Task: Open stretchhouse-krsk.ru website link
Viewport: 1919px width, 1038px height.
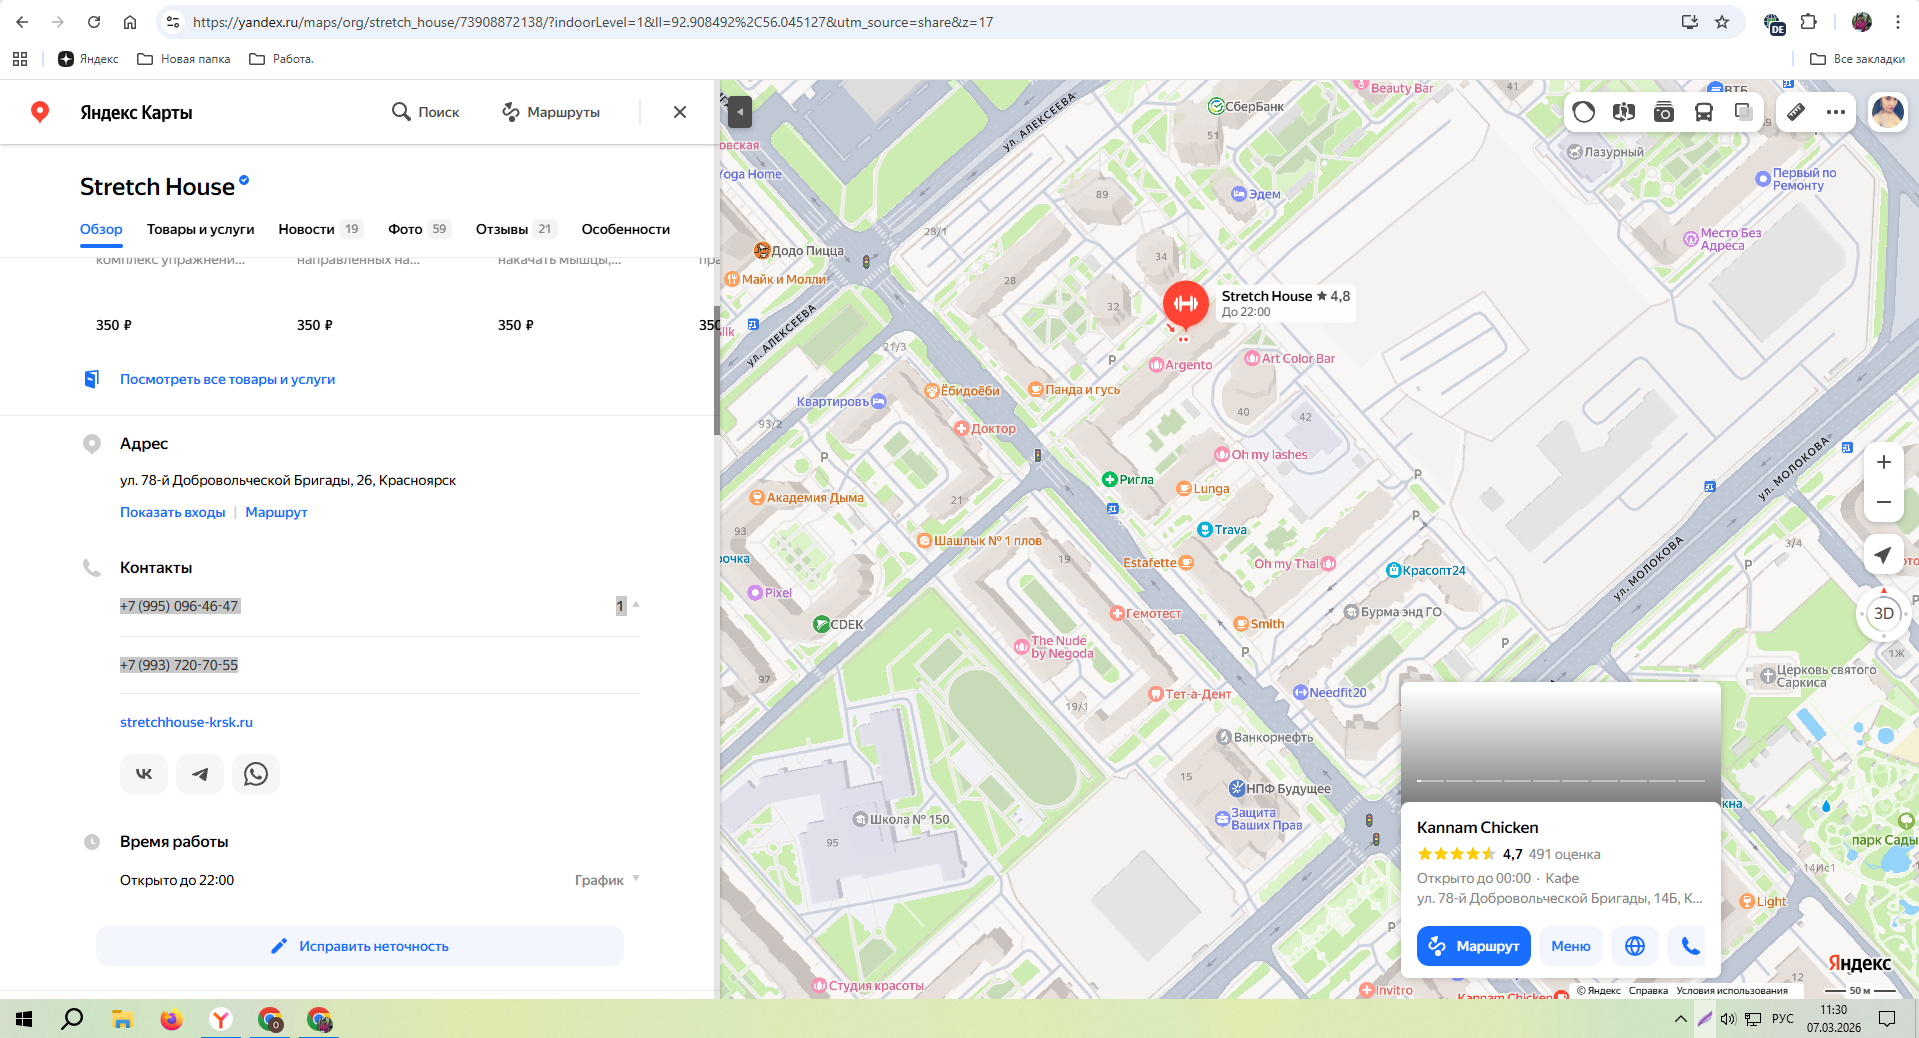Action: point(186,722)
